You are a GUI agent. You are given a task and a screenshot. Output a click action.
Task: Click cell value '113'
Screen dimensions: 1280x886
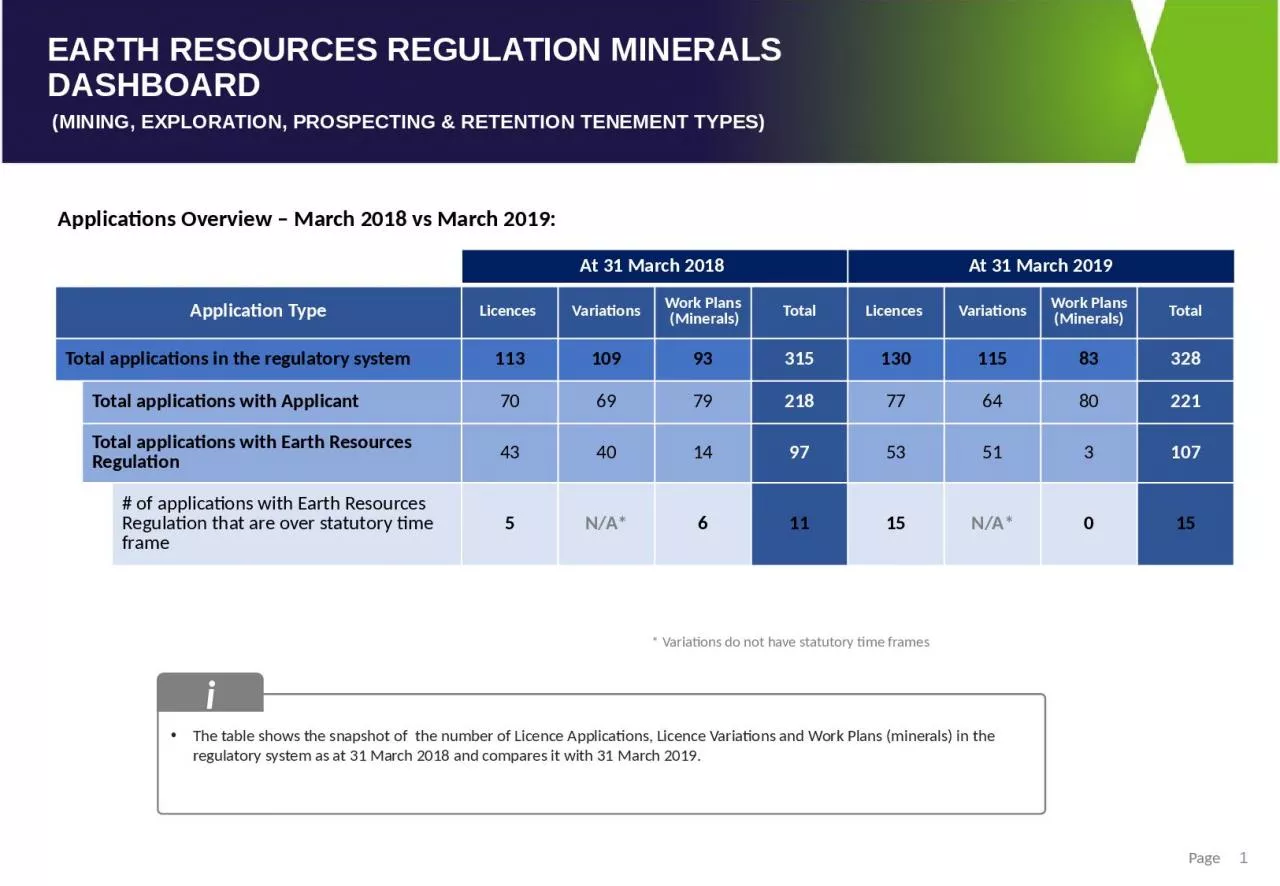(509, 359)
